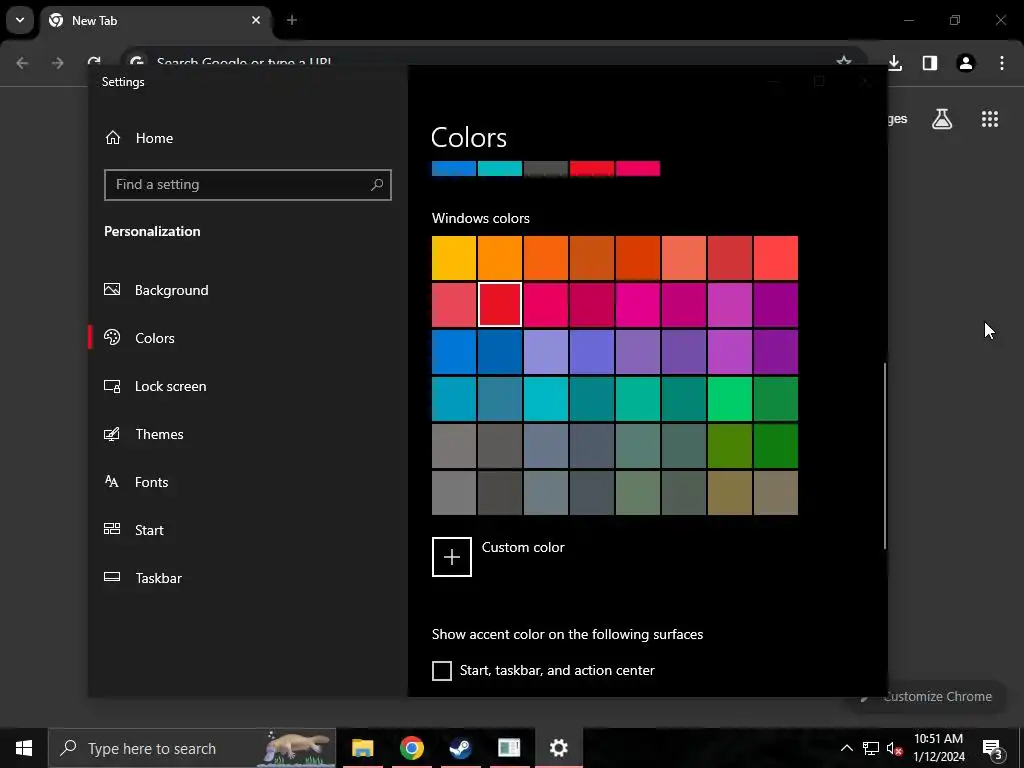Open Taskbar personalization settings

[142, 578]
